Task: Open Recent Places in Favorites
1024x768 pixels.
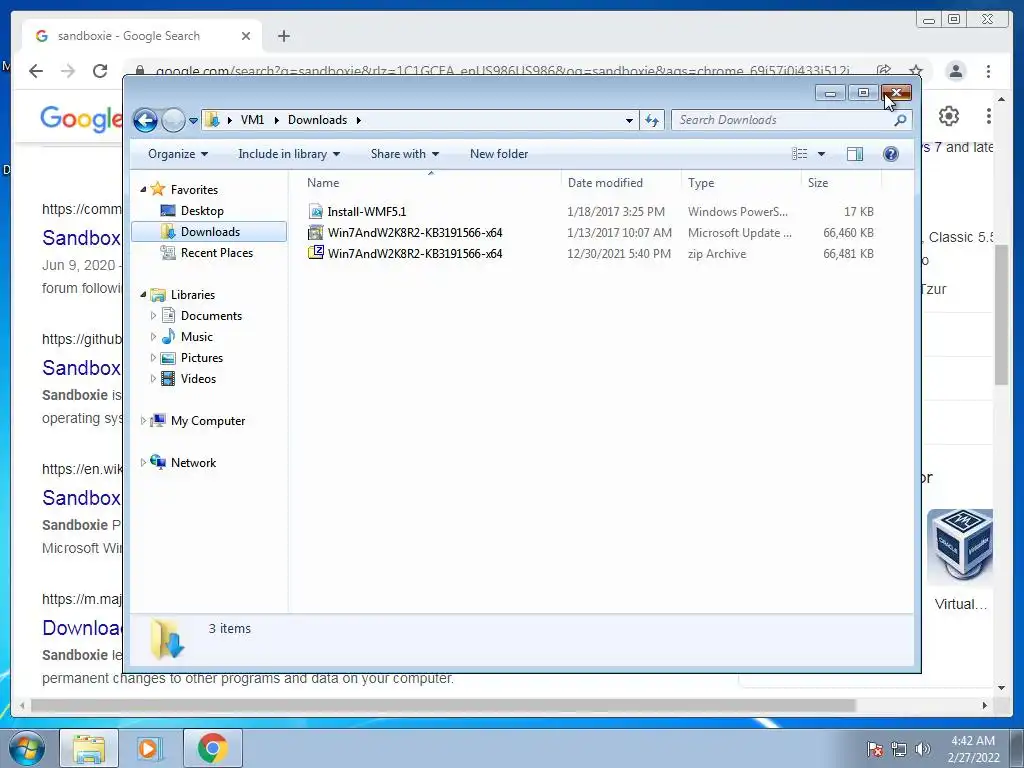Action: tap(216, 253)
